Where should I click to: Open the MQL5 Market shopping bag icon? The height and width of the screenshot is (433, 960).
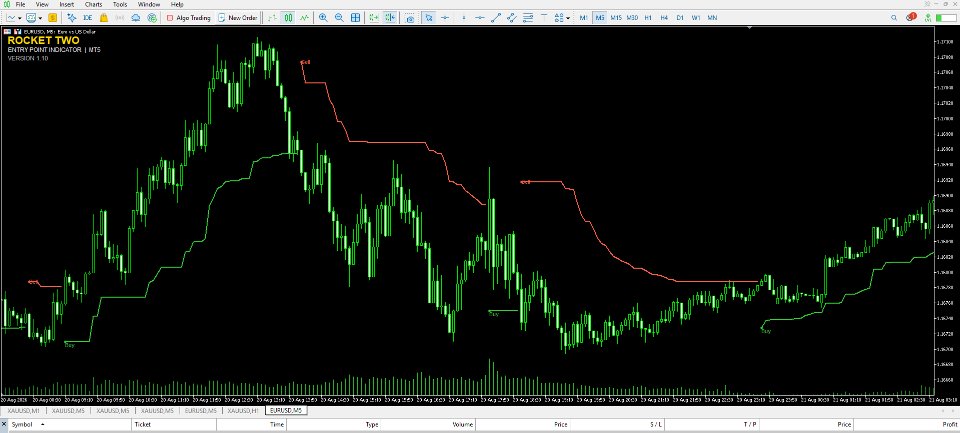104,18
